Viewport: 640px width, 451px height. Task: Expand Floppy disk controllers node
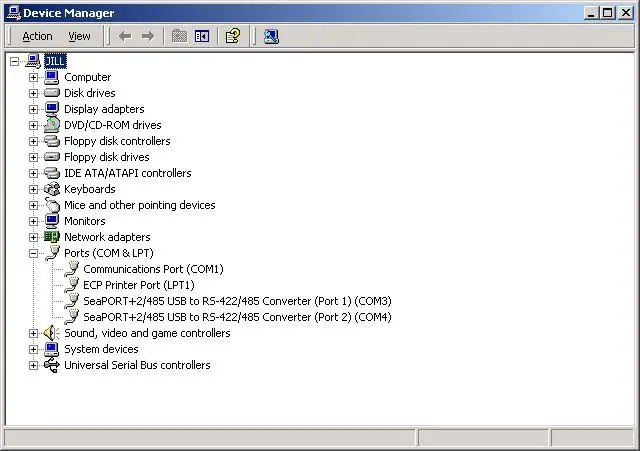point(33,142)
